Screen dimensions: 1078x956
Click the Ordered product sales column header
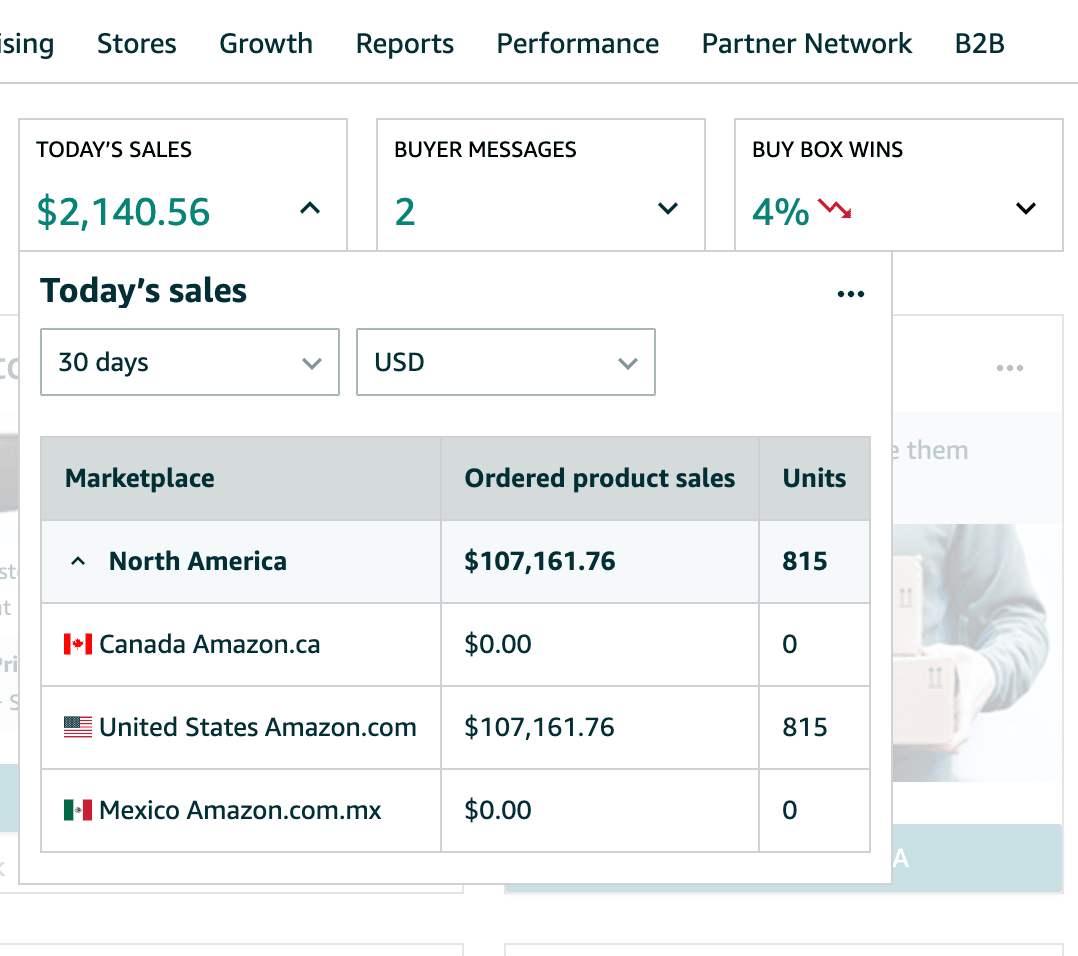point(599,478)
